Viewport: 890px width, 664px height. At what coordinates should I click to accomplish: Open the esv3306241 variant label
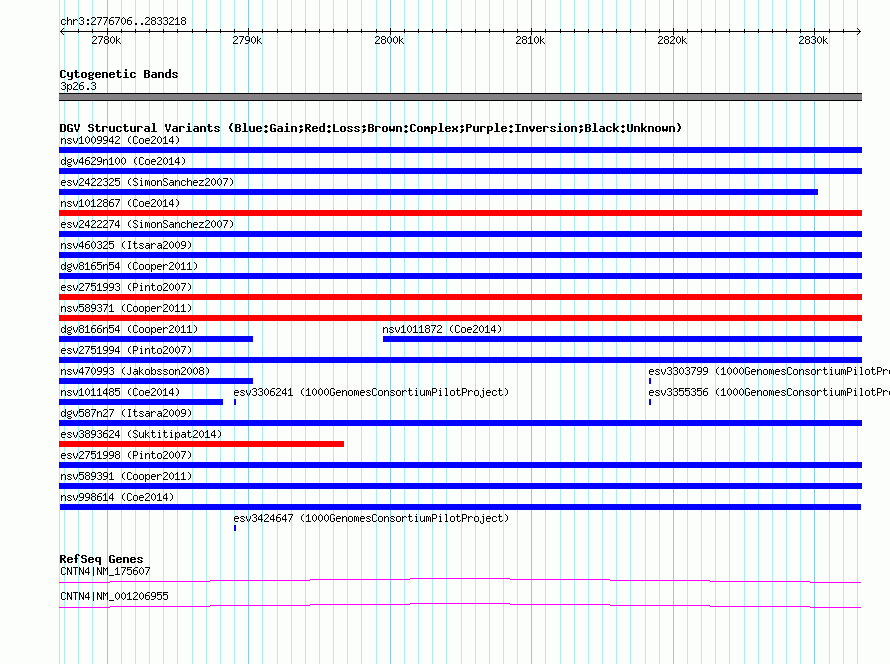point(371,392)
